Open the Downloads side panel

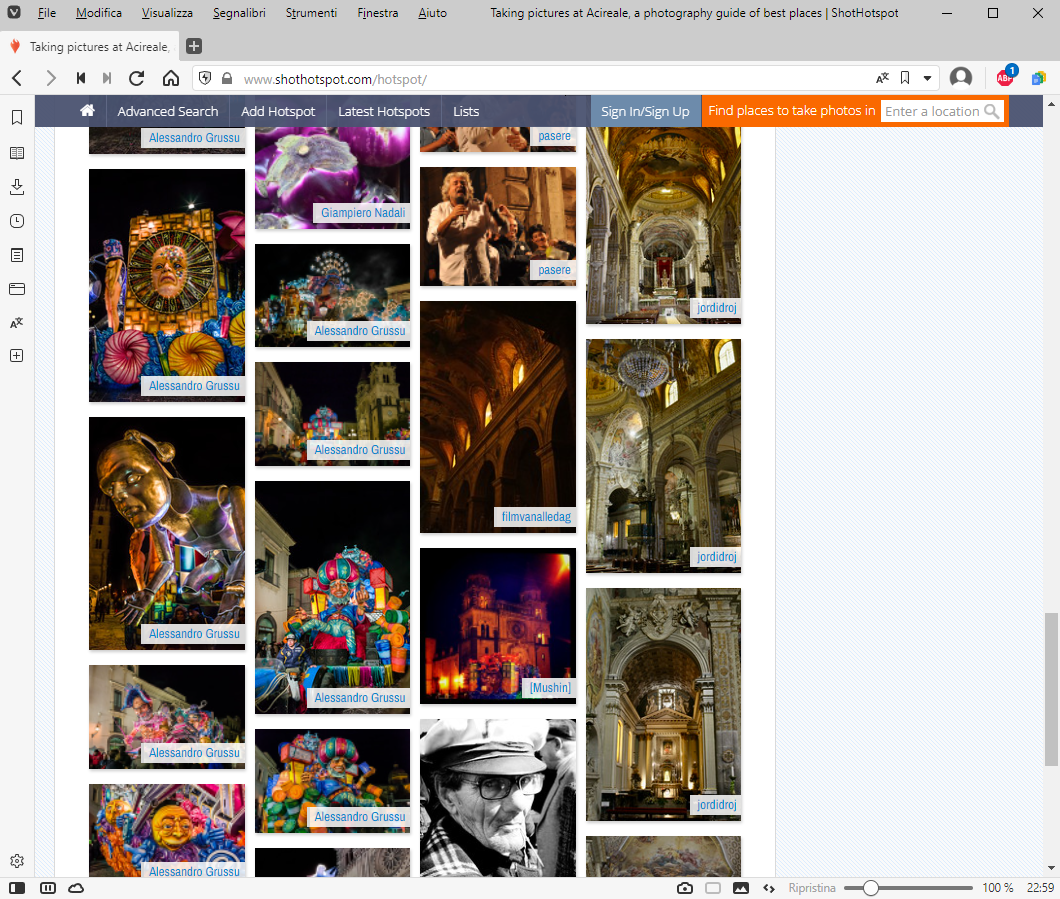(x=17, y=187)
